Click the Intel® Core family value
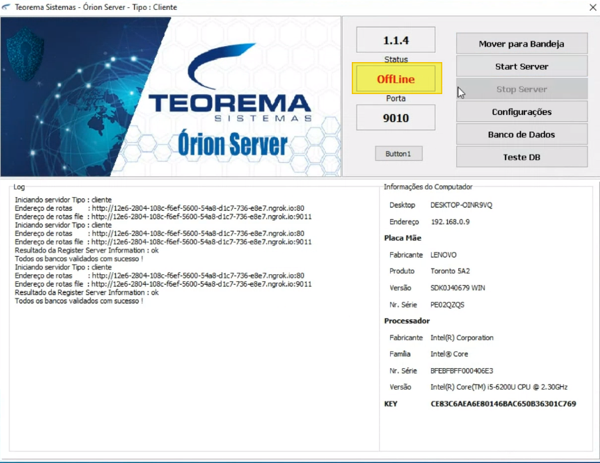Image resolution: width=600 pixels, height=463 pixels. [x=449, y=354]
